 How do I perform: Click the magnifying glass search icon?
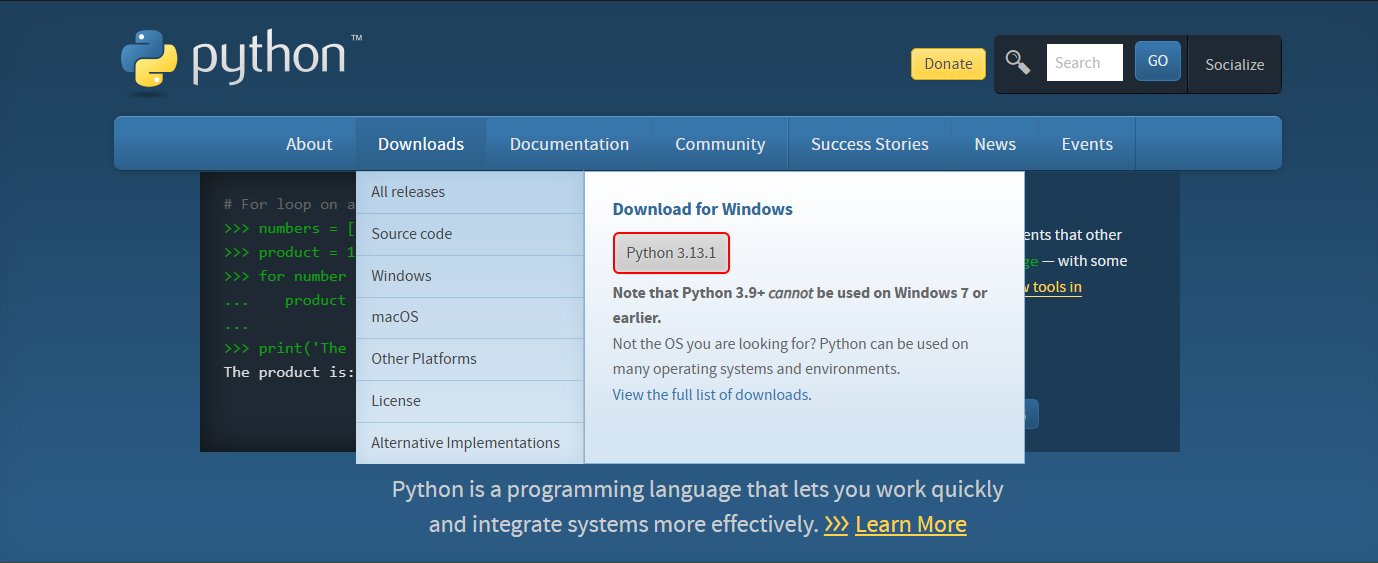coord(1018,62)
